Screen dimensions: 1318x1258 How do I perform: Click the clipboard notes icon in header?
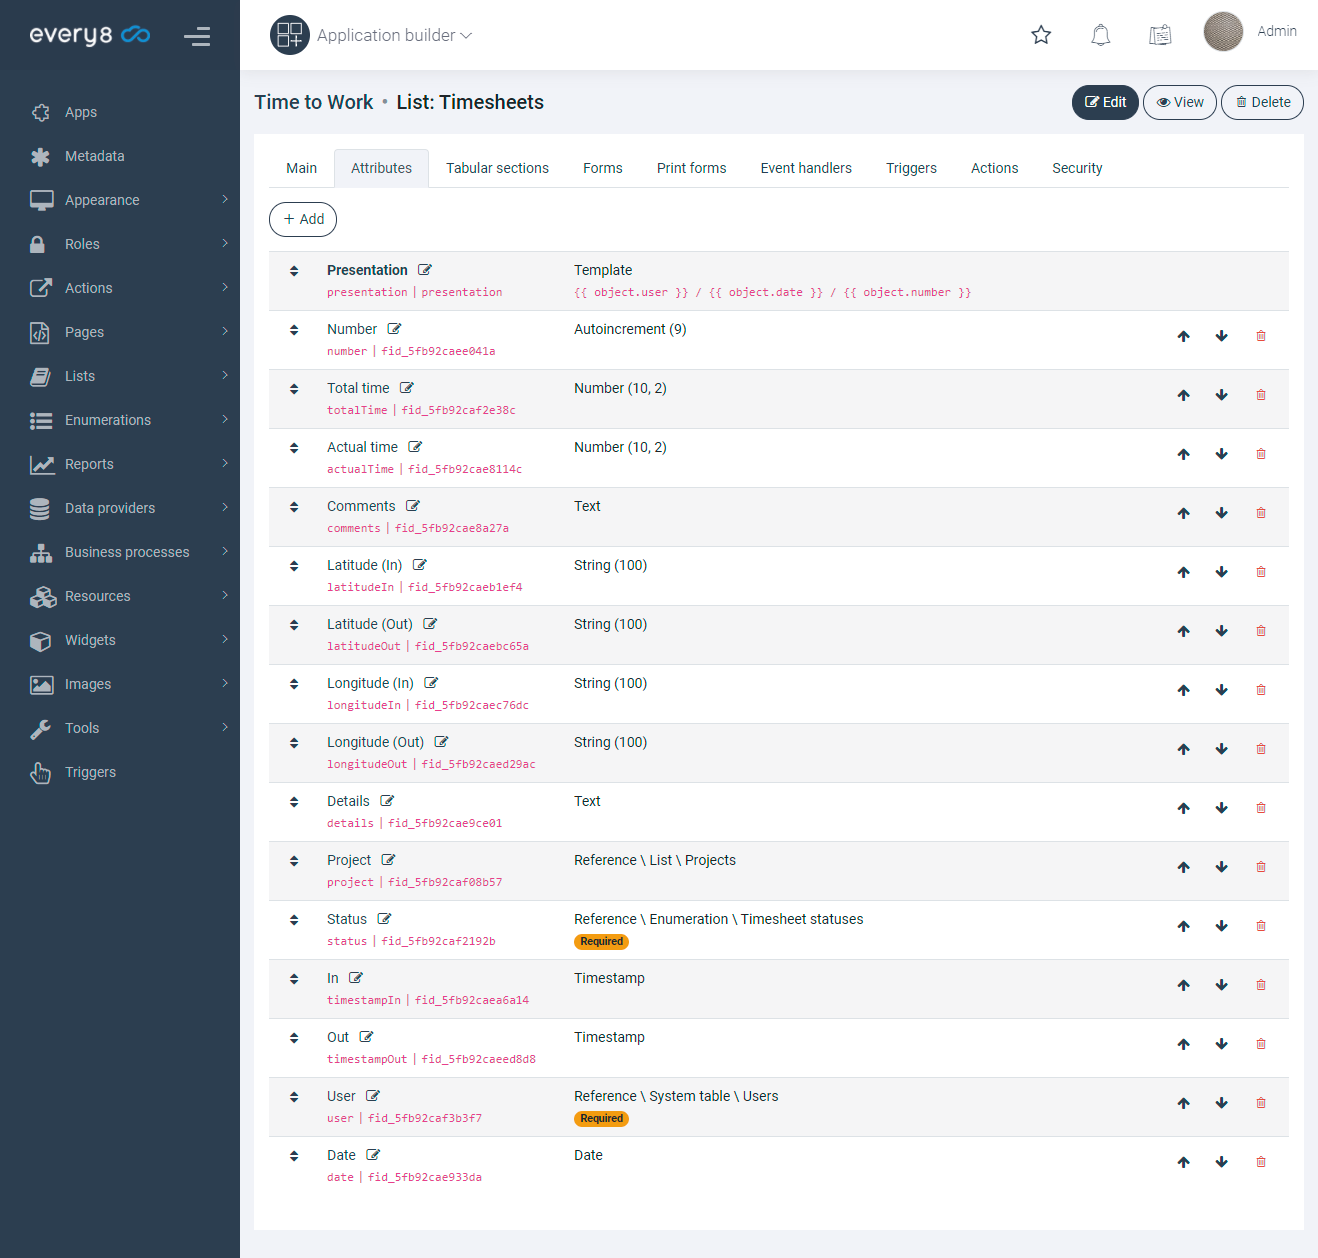point(1160,35)
